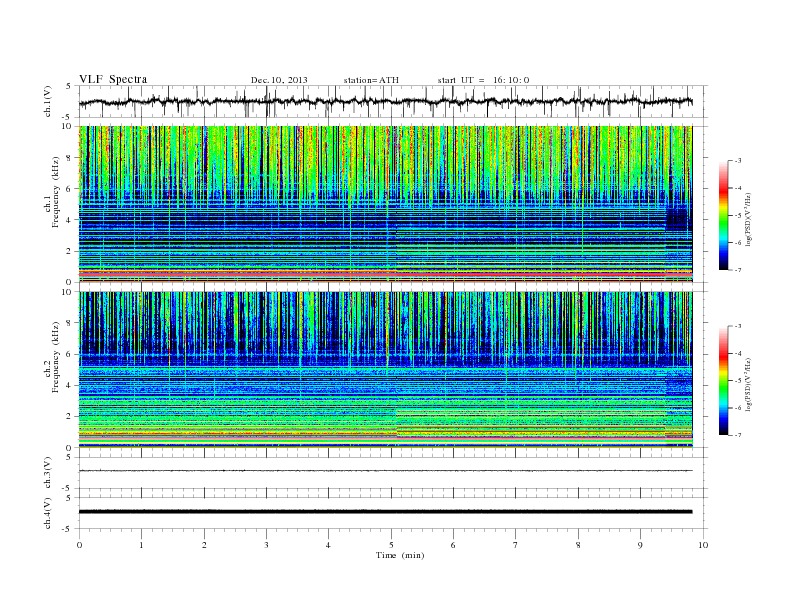Screen dimensions: 792x612
Task: Select the "ch.4(V)" axis label
Action: tap(48, 513)
